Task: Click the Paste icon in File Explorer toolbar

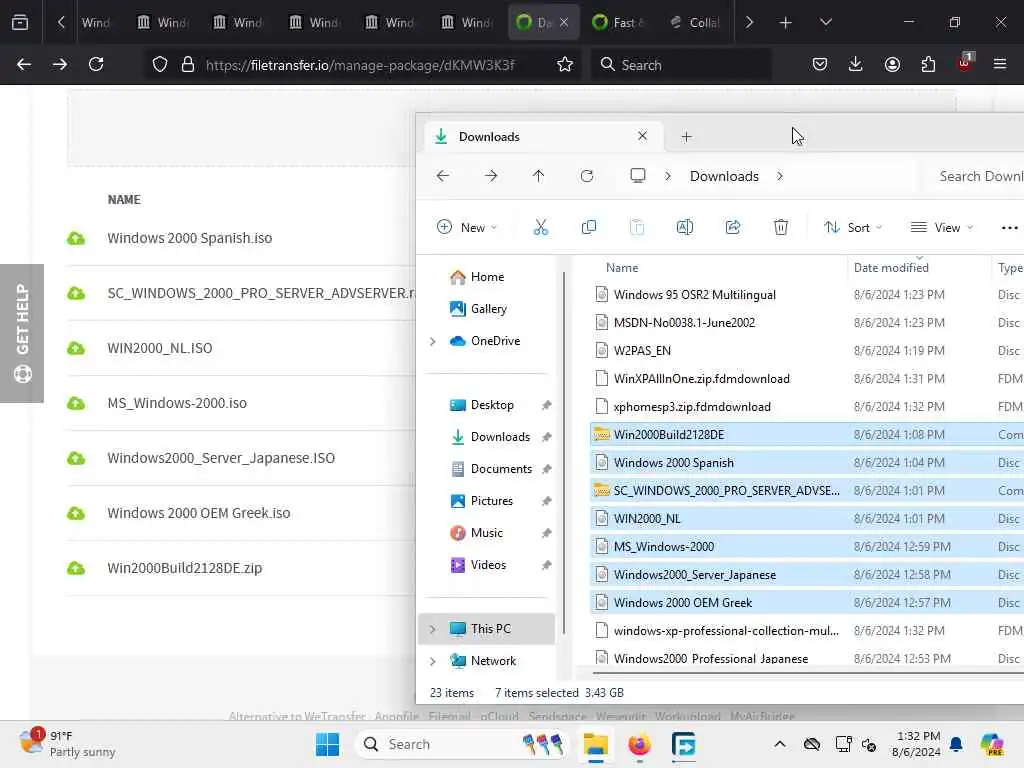Action: (637, 227)
